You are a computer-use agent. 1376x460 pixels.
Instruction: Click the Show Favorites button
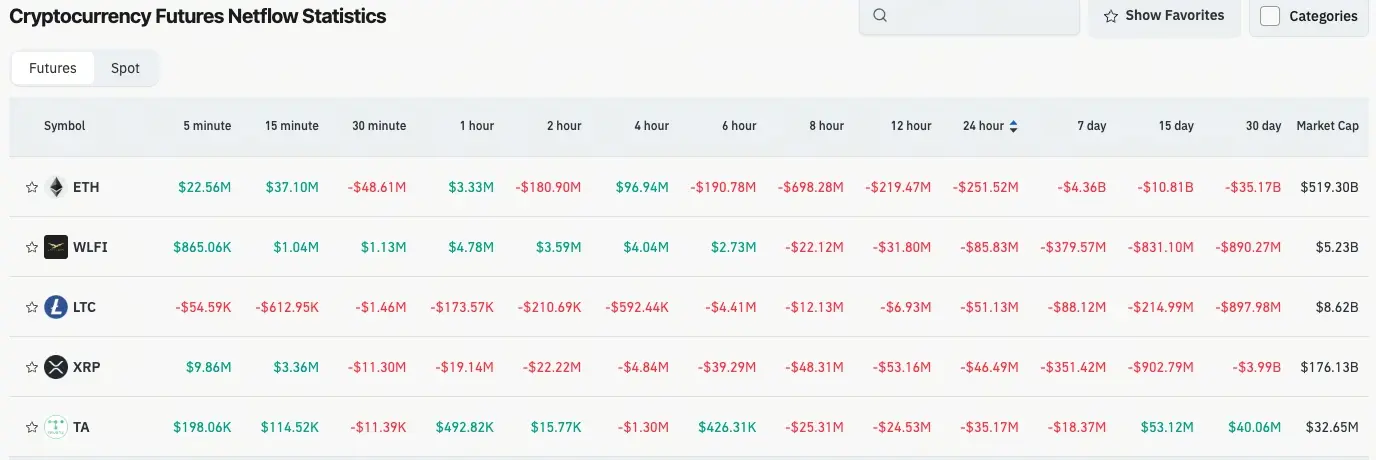click(x=1164, y=16)
